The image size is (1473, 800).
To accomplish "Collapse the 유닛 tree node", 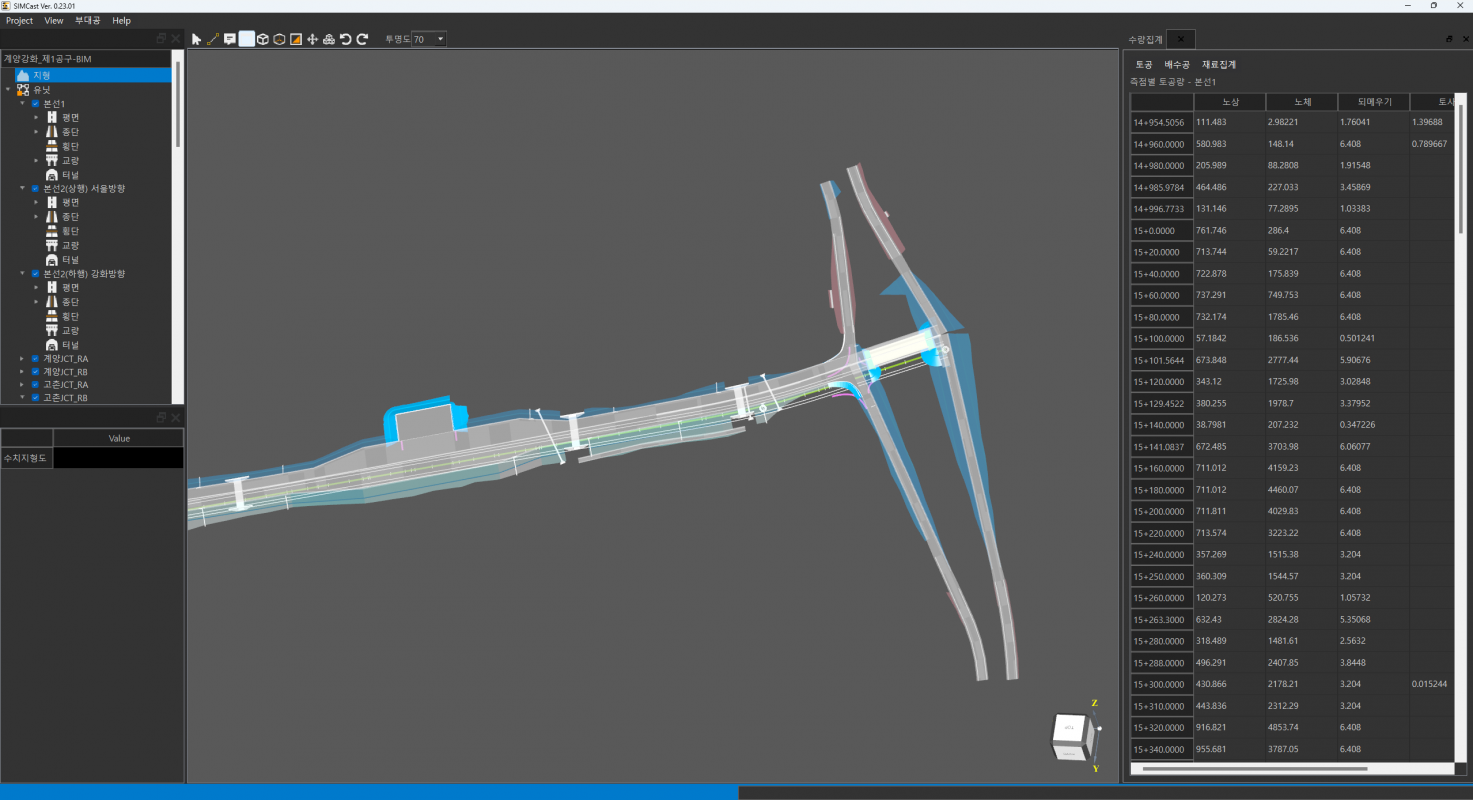I will point(8,90).
